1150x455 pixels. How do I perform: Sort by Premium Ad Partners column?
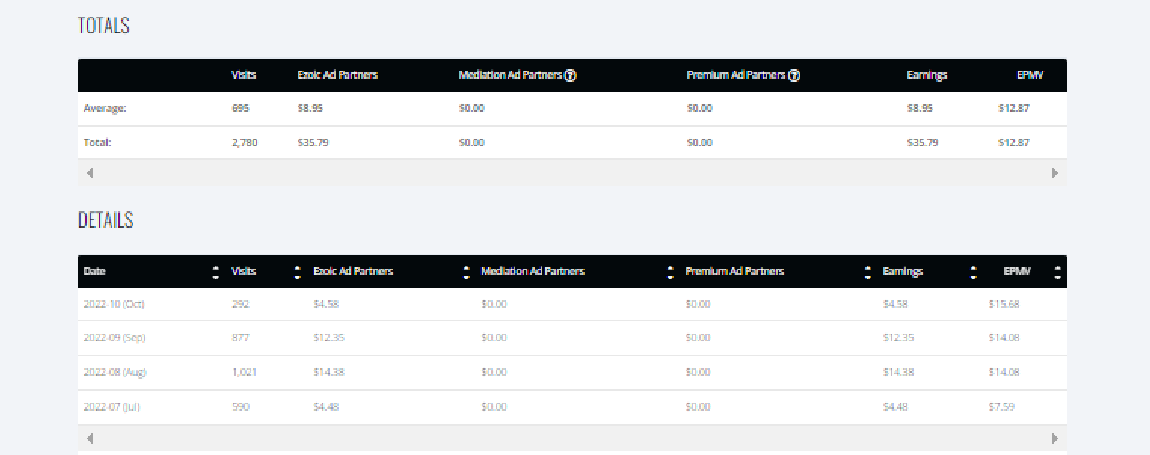[868, 272]
